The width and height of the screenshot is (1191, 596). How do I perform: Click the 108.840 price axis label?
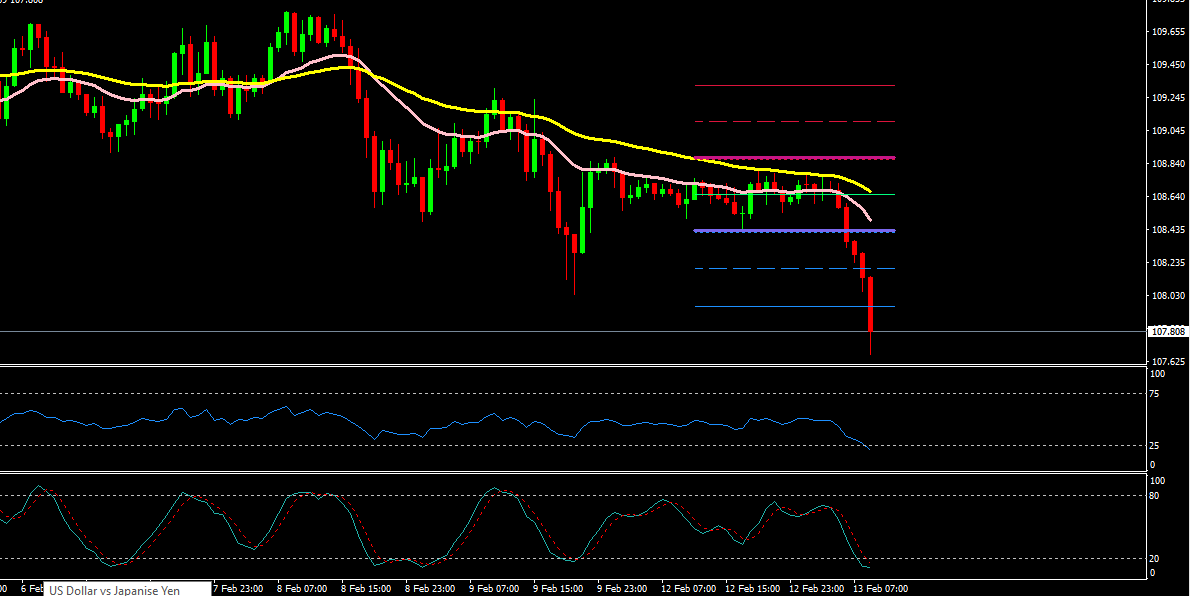click(x=1169, y=164)
